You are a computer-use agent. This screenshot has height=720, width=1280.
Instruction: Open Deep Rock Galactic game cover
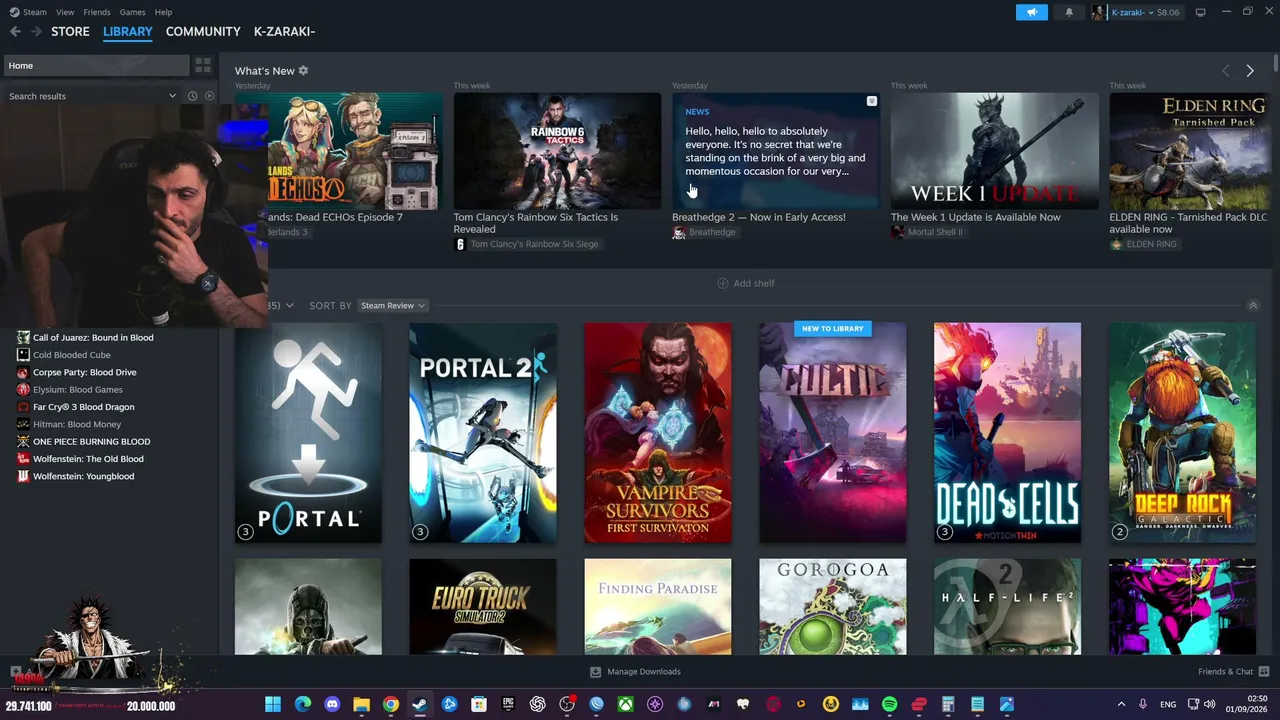click(x=1182, y=432)
